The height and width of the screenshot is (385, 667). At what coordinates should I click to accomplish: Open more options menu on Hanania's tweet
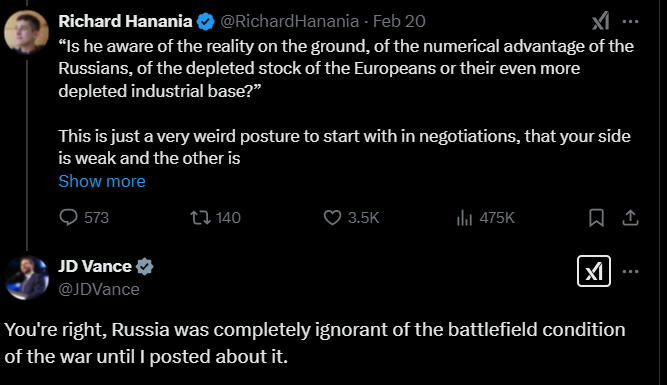click(630, 21)
